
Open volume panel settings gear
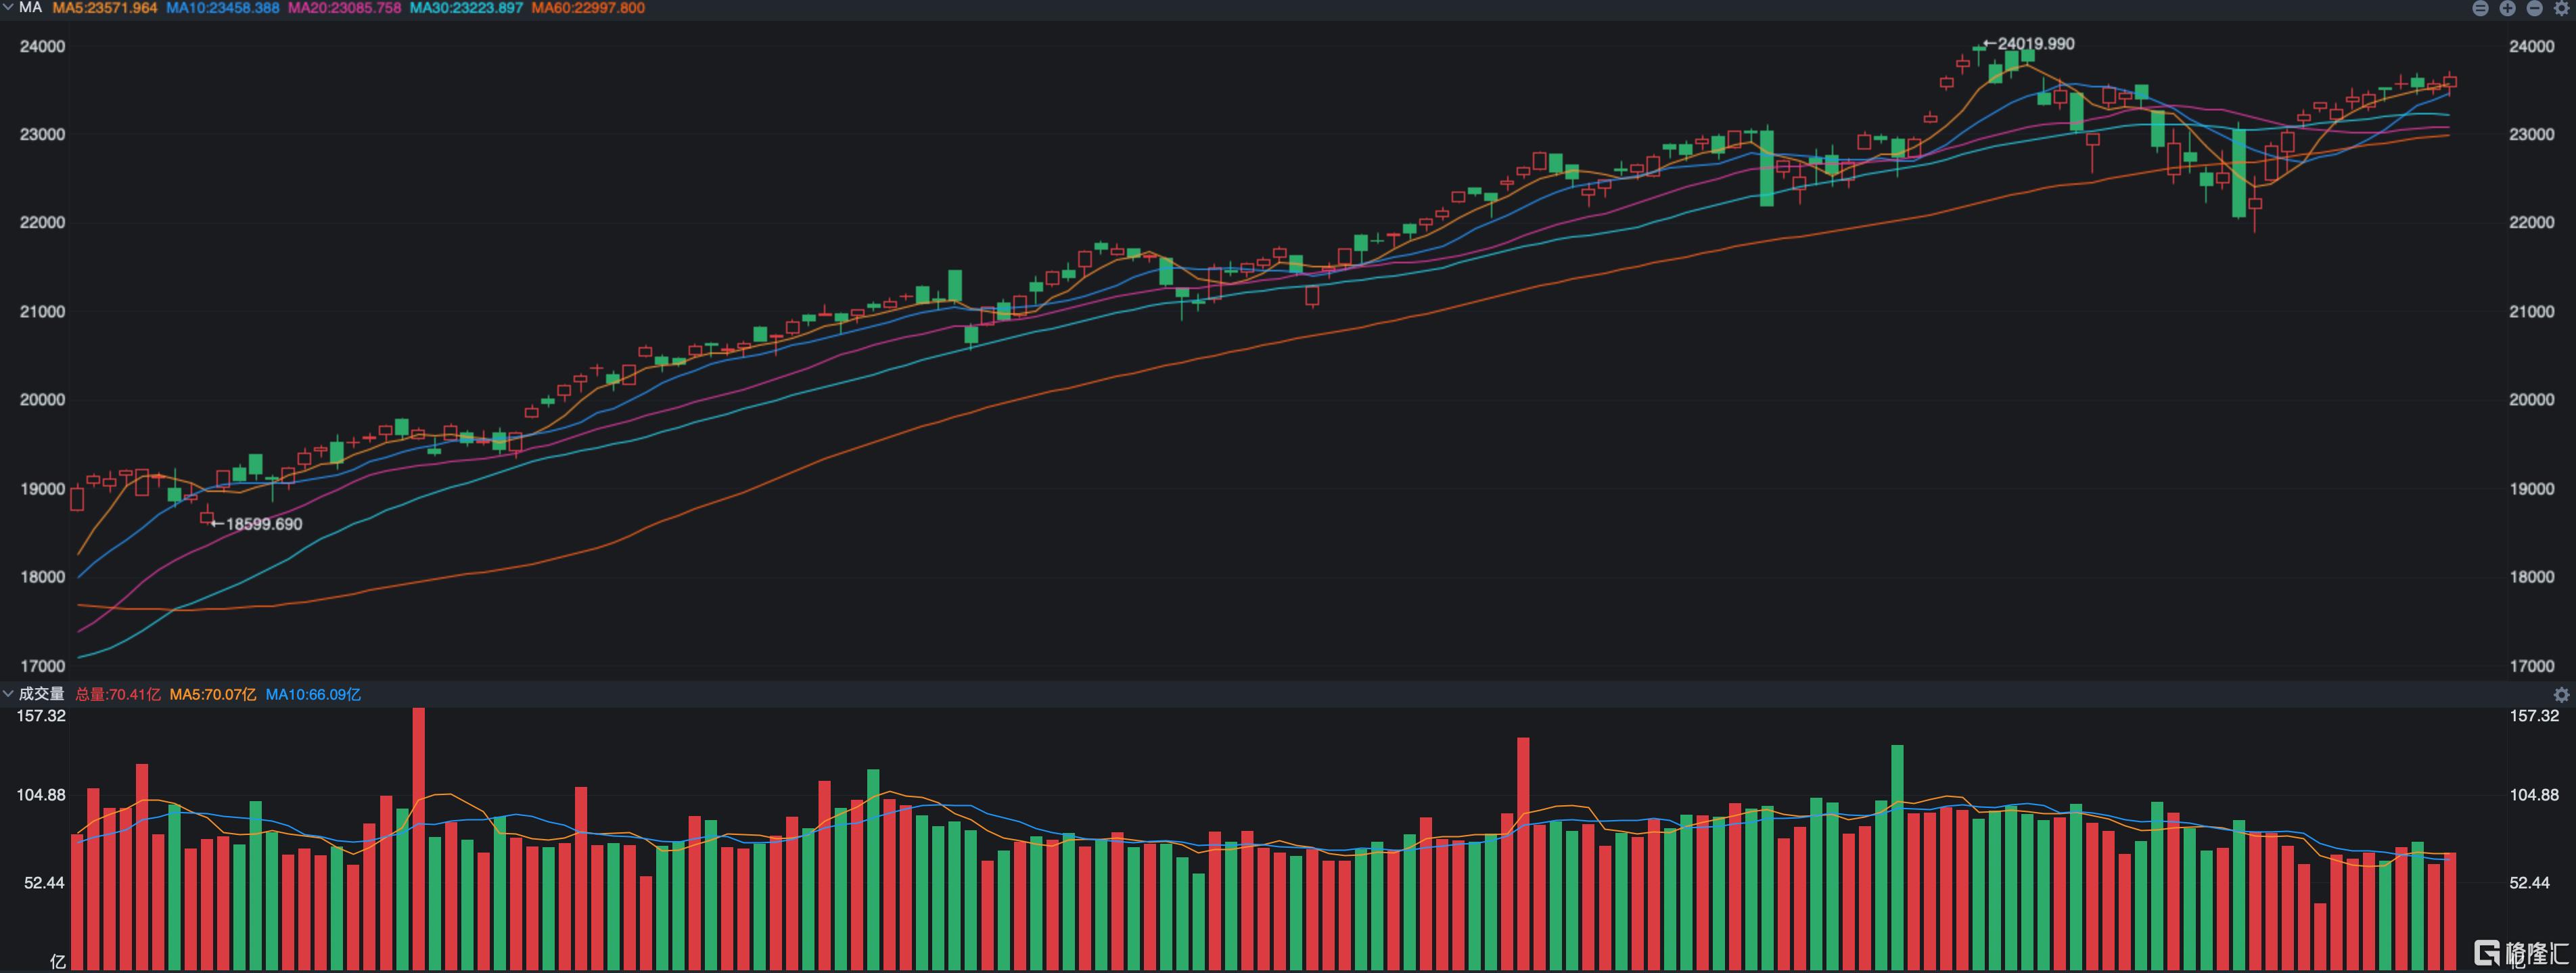[2561, 694]
